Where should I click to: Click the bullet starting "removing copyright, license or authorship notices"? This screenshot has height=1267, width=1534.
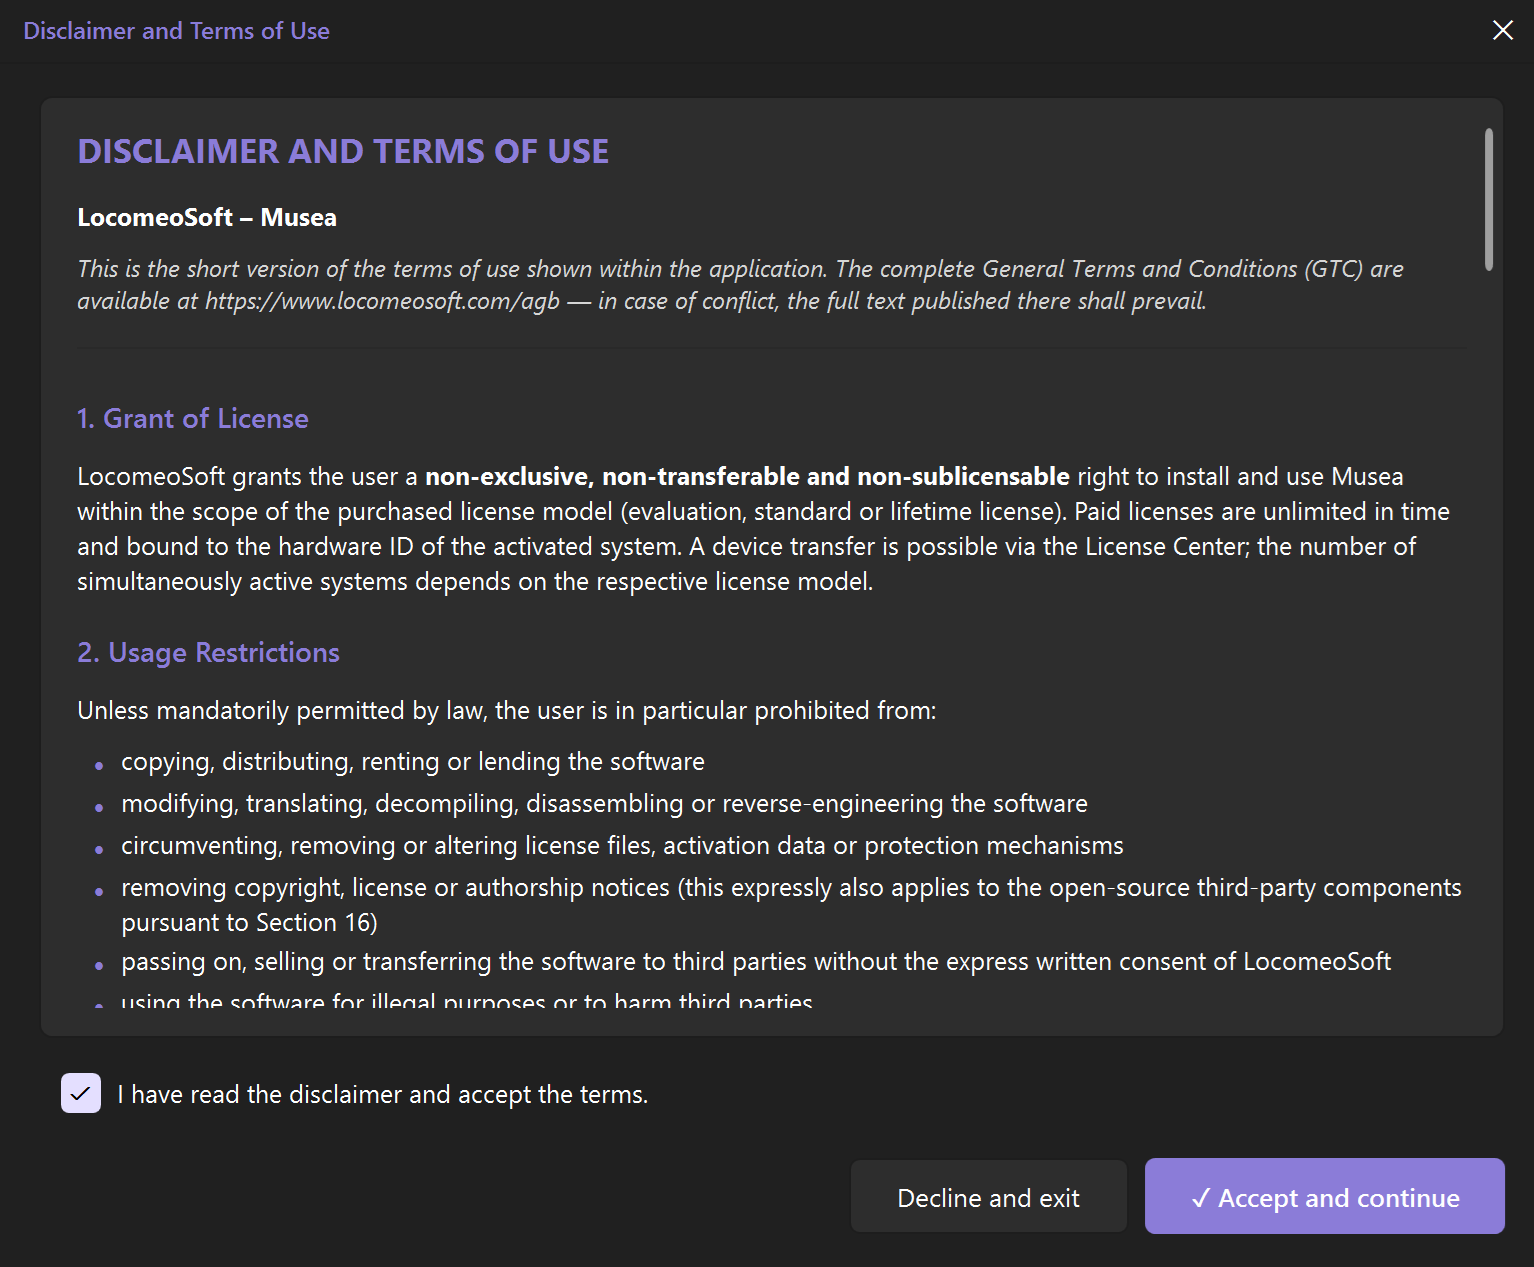[791, 904]
